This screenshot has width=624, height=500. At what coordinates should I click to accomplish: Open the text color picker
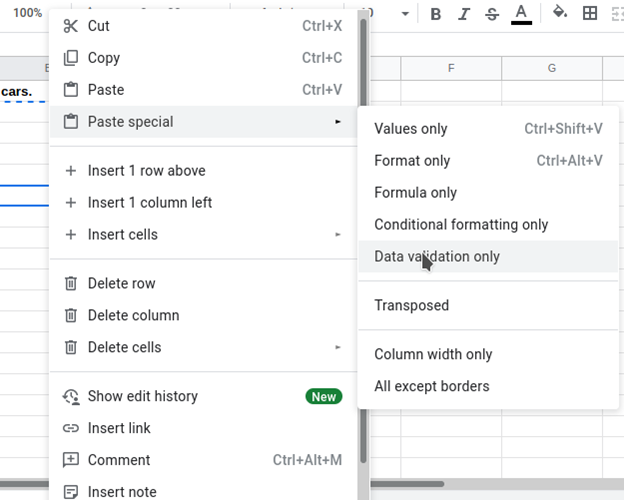521,15
